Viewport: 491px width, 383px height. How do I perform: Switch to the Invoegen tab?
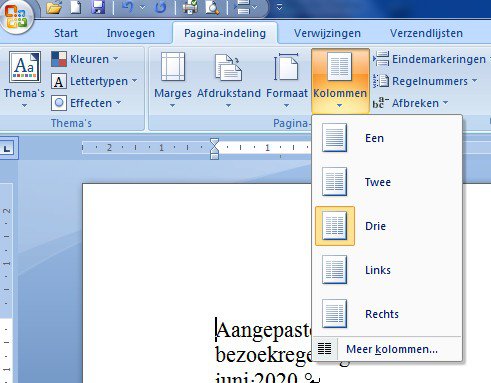coord(131,33)
